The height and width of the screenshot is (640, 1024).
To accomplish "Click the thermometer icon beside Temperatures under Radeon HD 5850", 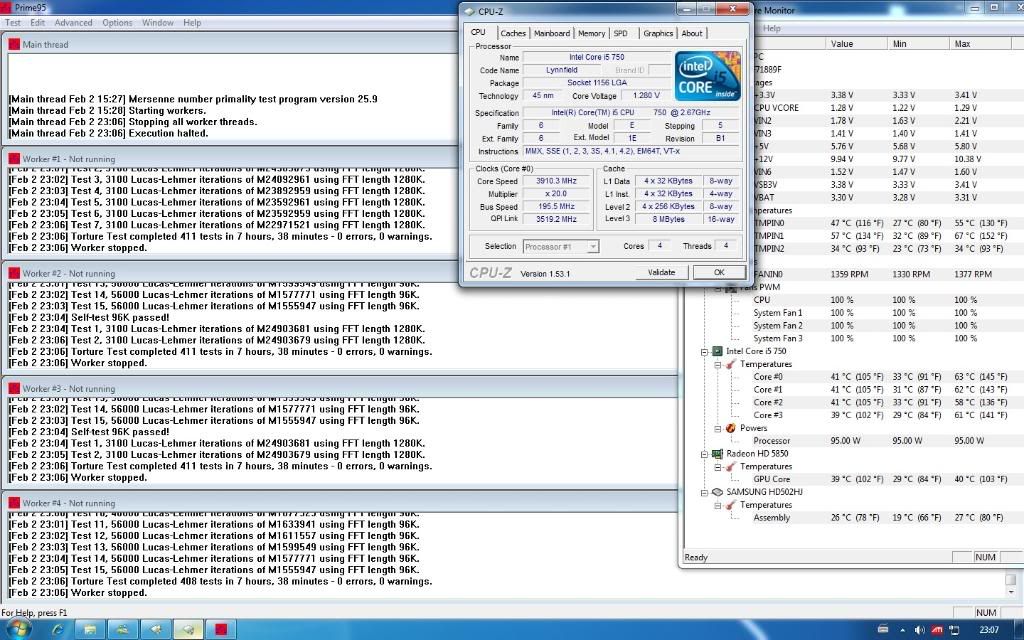I will (x=731, y=466).
